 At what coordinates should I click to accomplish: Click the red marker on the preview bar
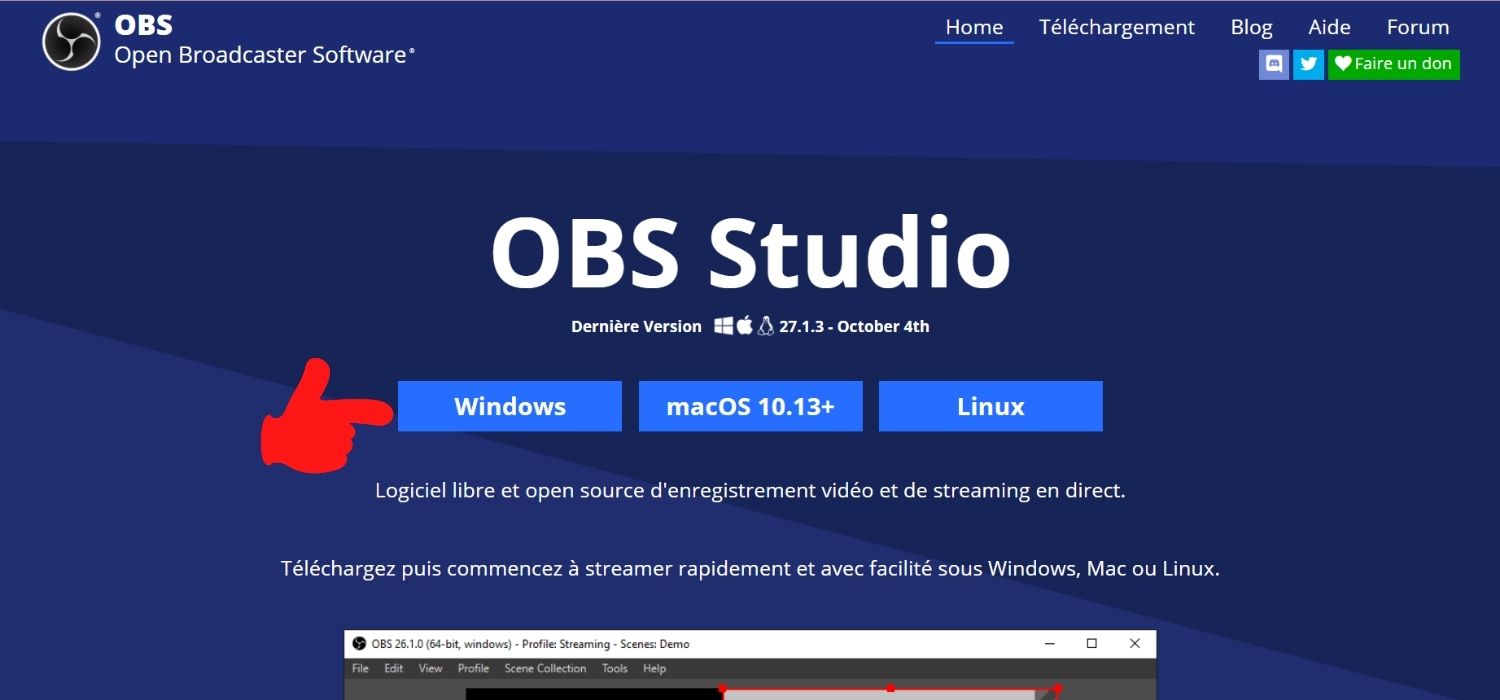890,688
